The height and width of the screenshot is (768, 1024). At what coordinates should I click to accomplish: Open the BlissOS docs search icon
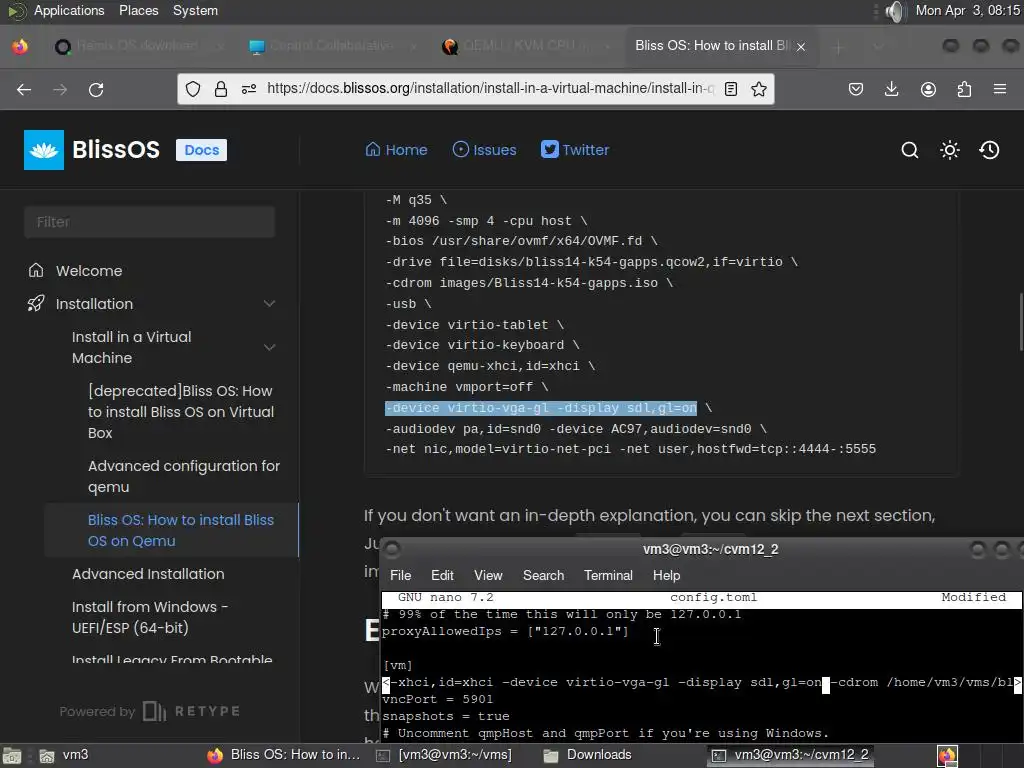tap(910, 150)
